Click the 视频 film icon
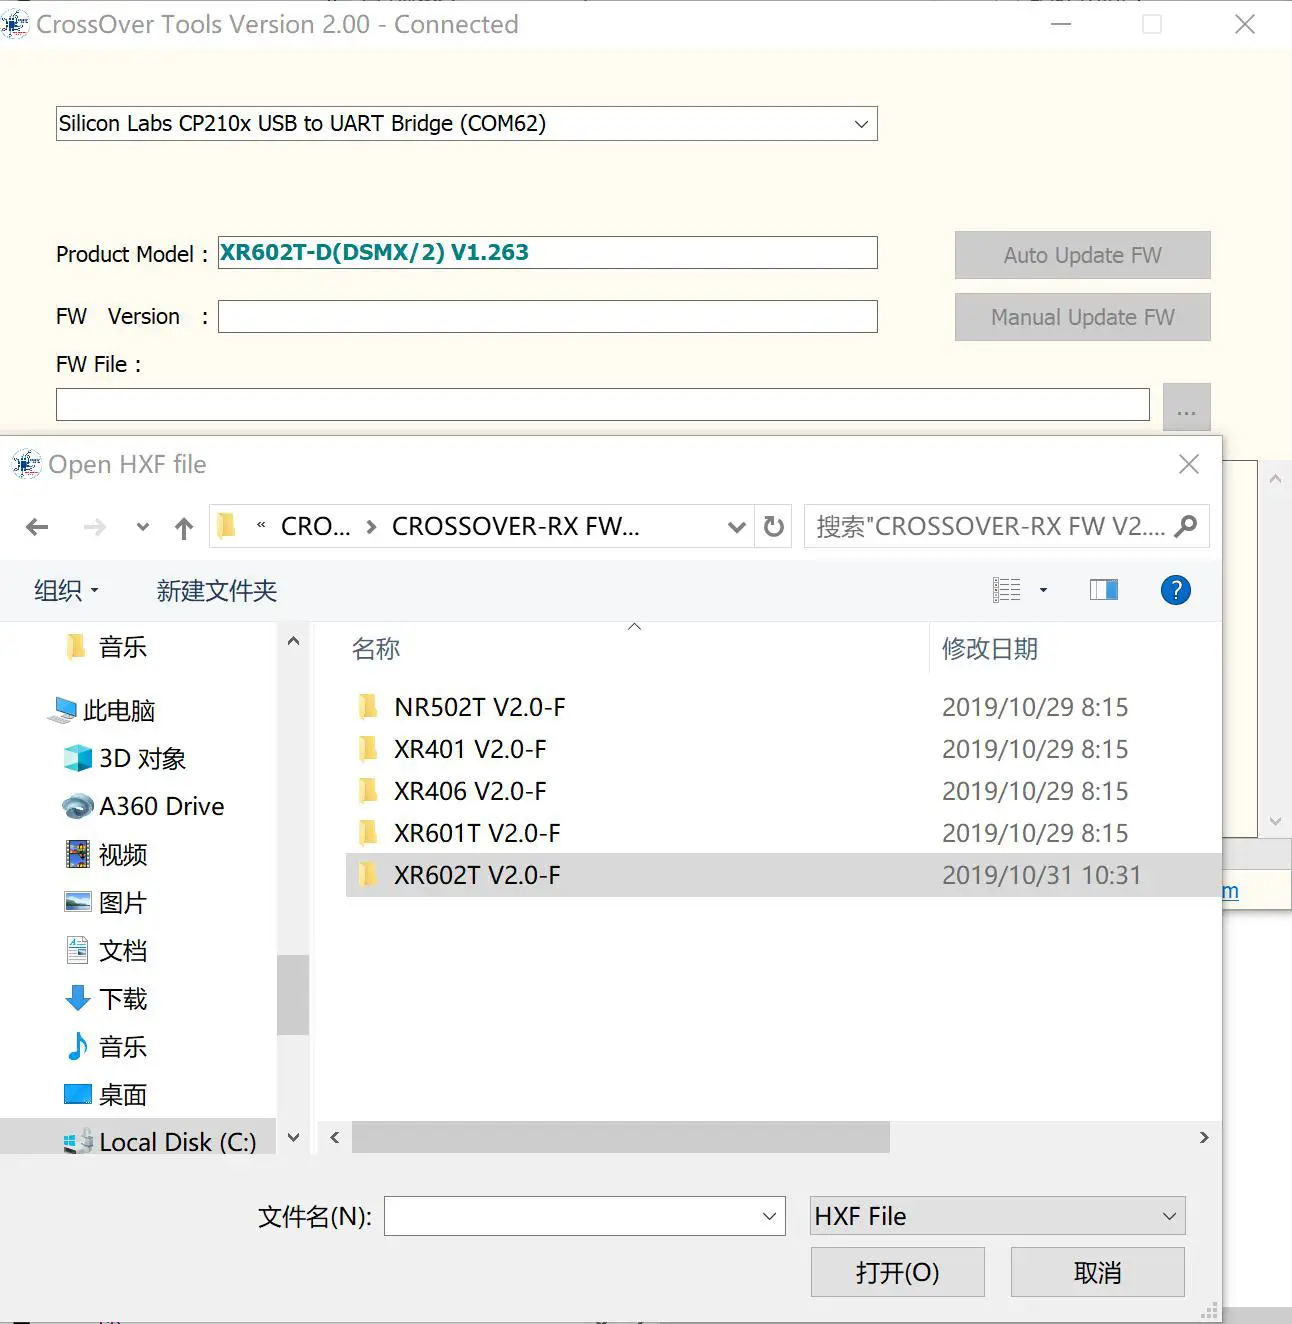The width and height of the screenshot is (1292, 1324). [77, 854]
